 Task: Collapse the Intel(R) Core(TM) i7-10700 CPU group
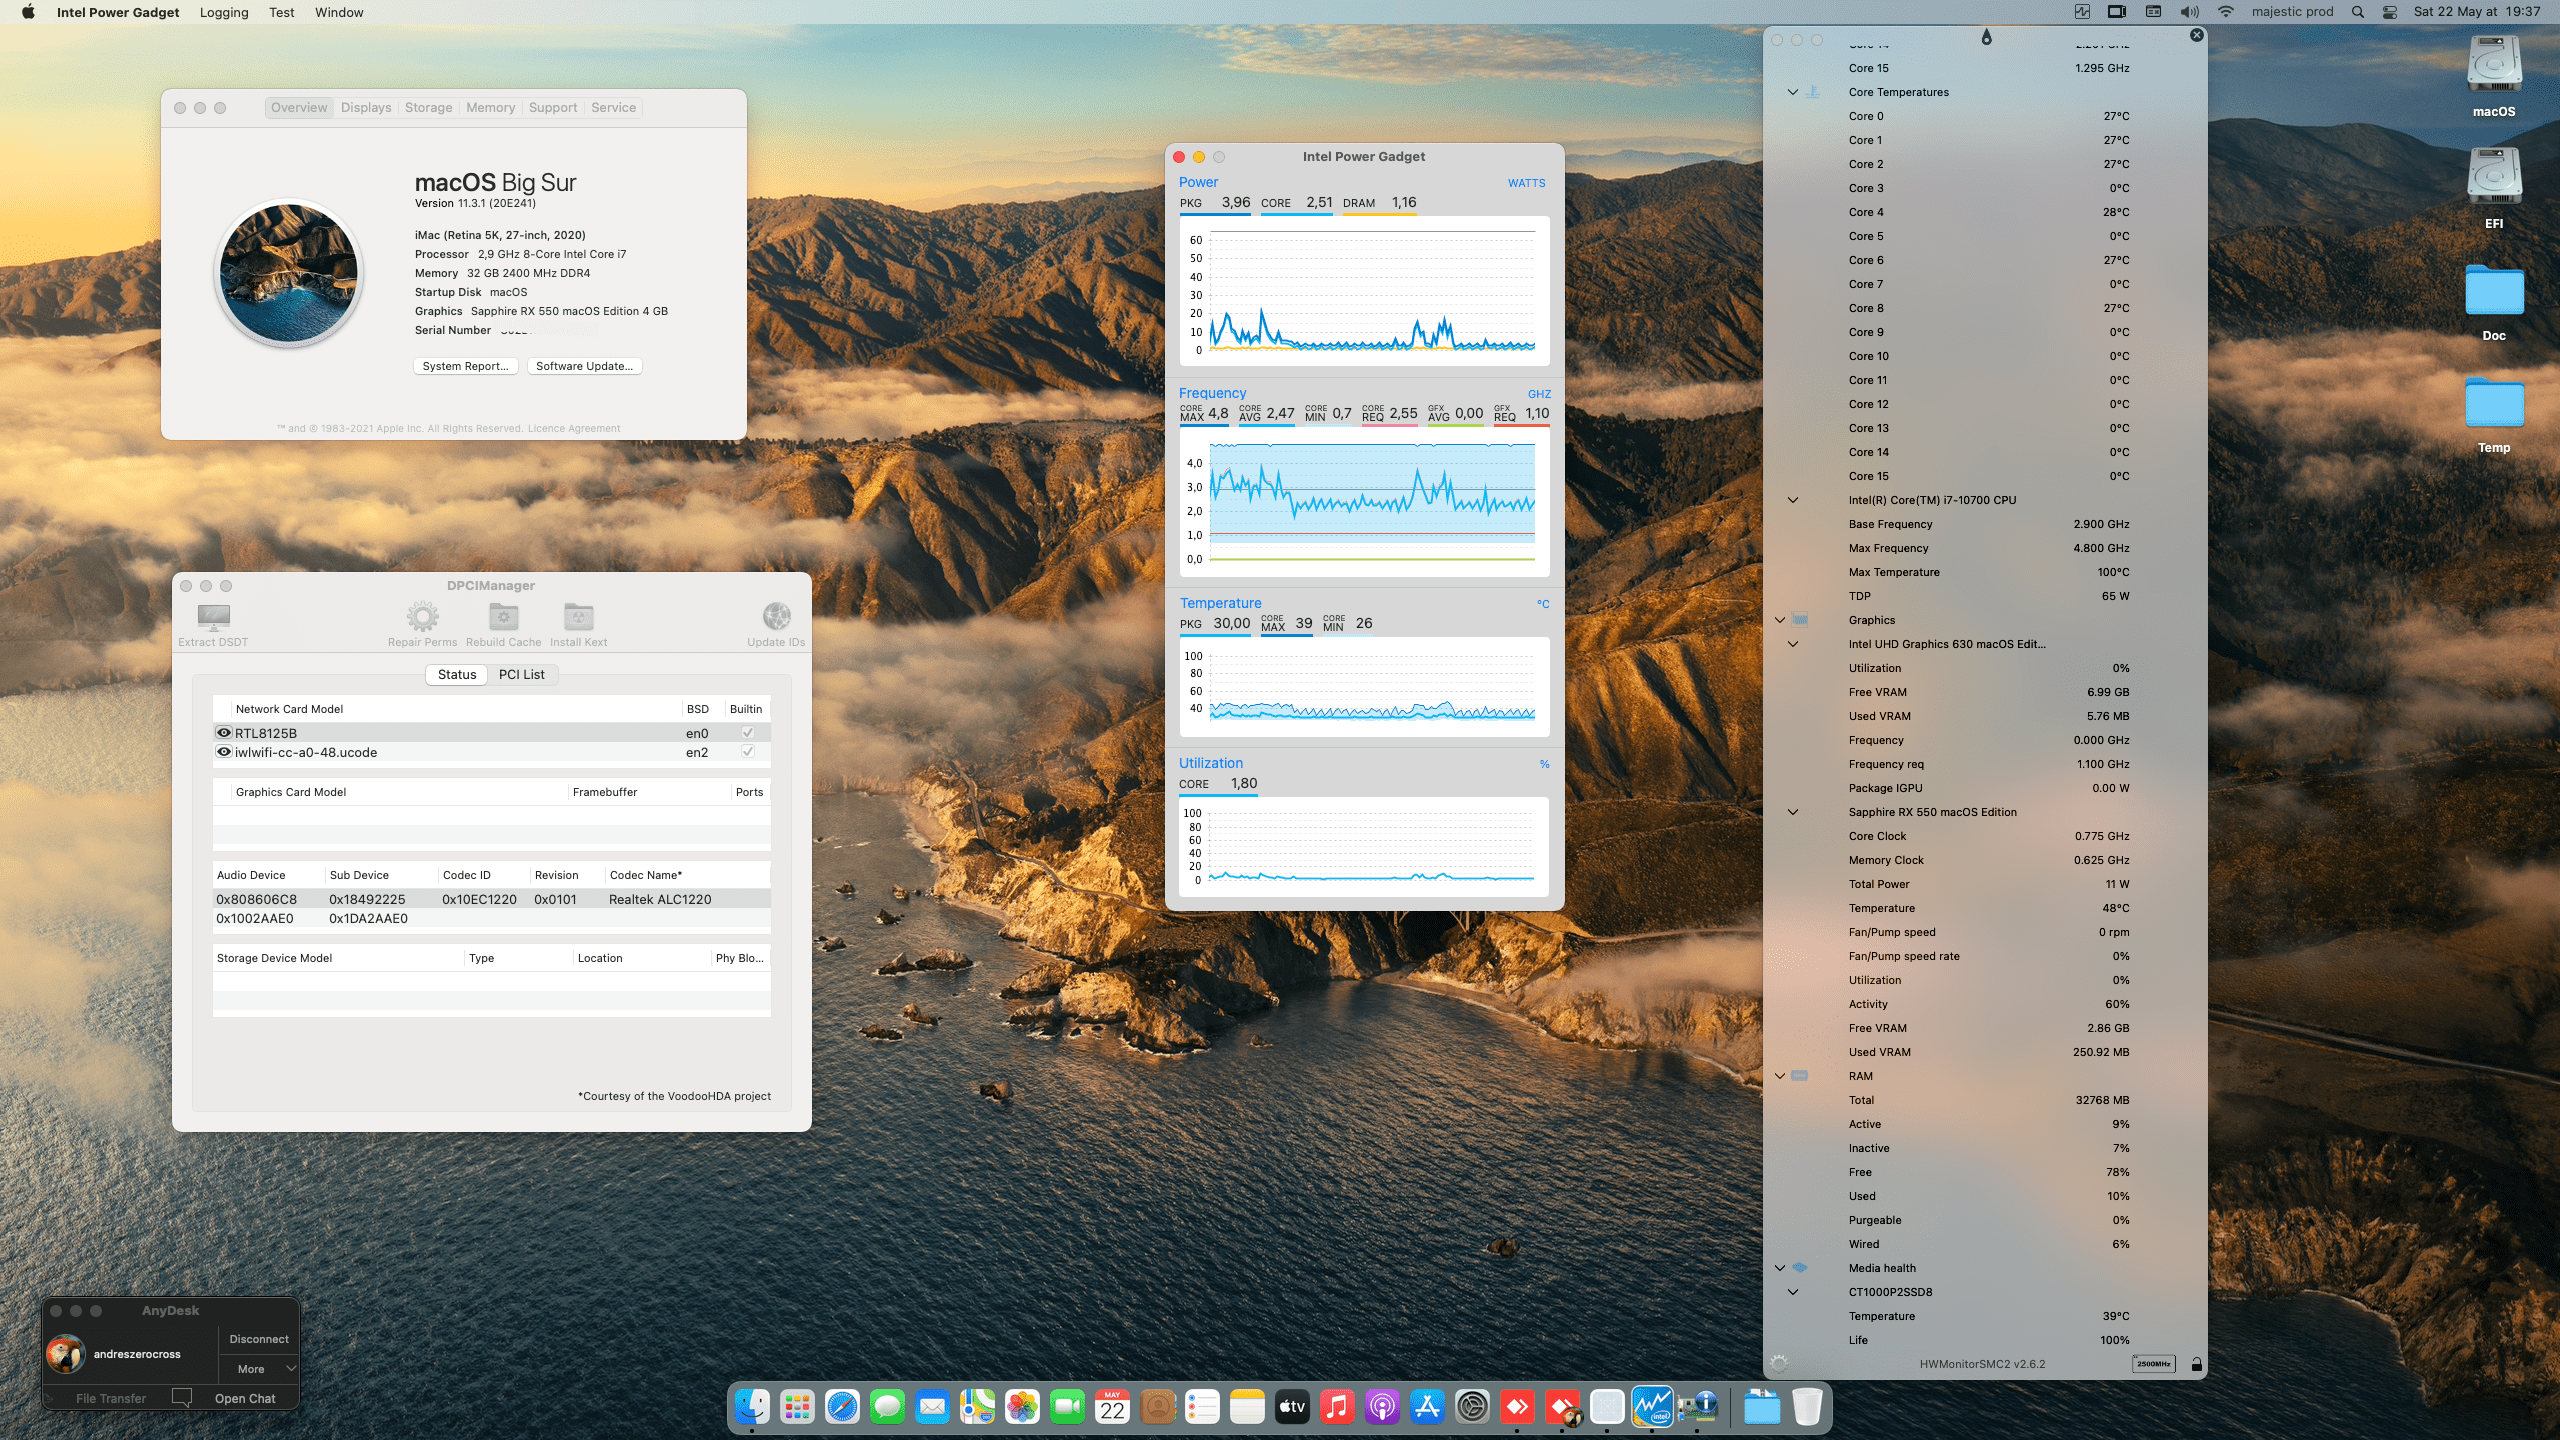coord(1793,500)
